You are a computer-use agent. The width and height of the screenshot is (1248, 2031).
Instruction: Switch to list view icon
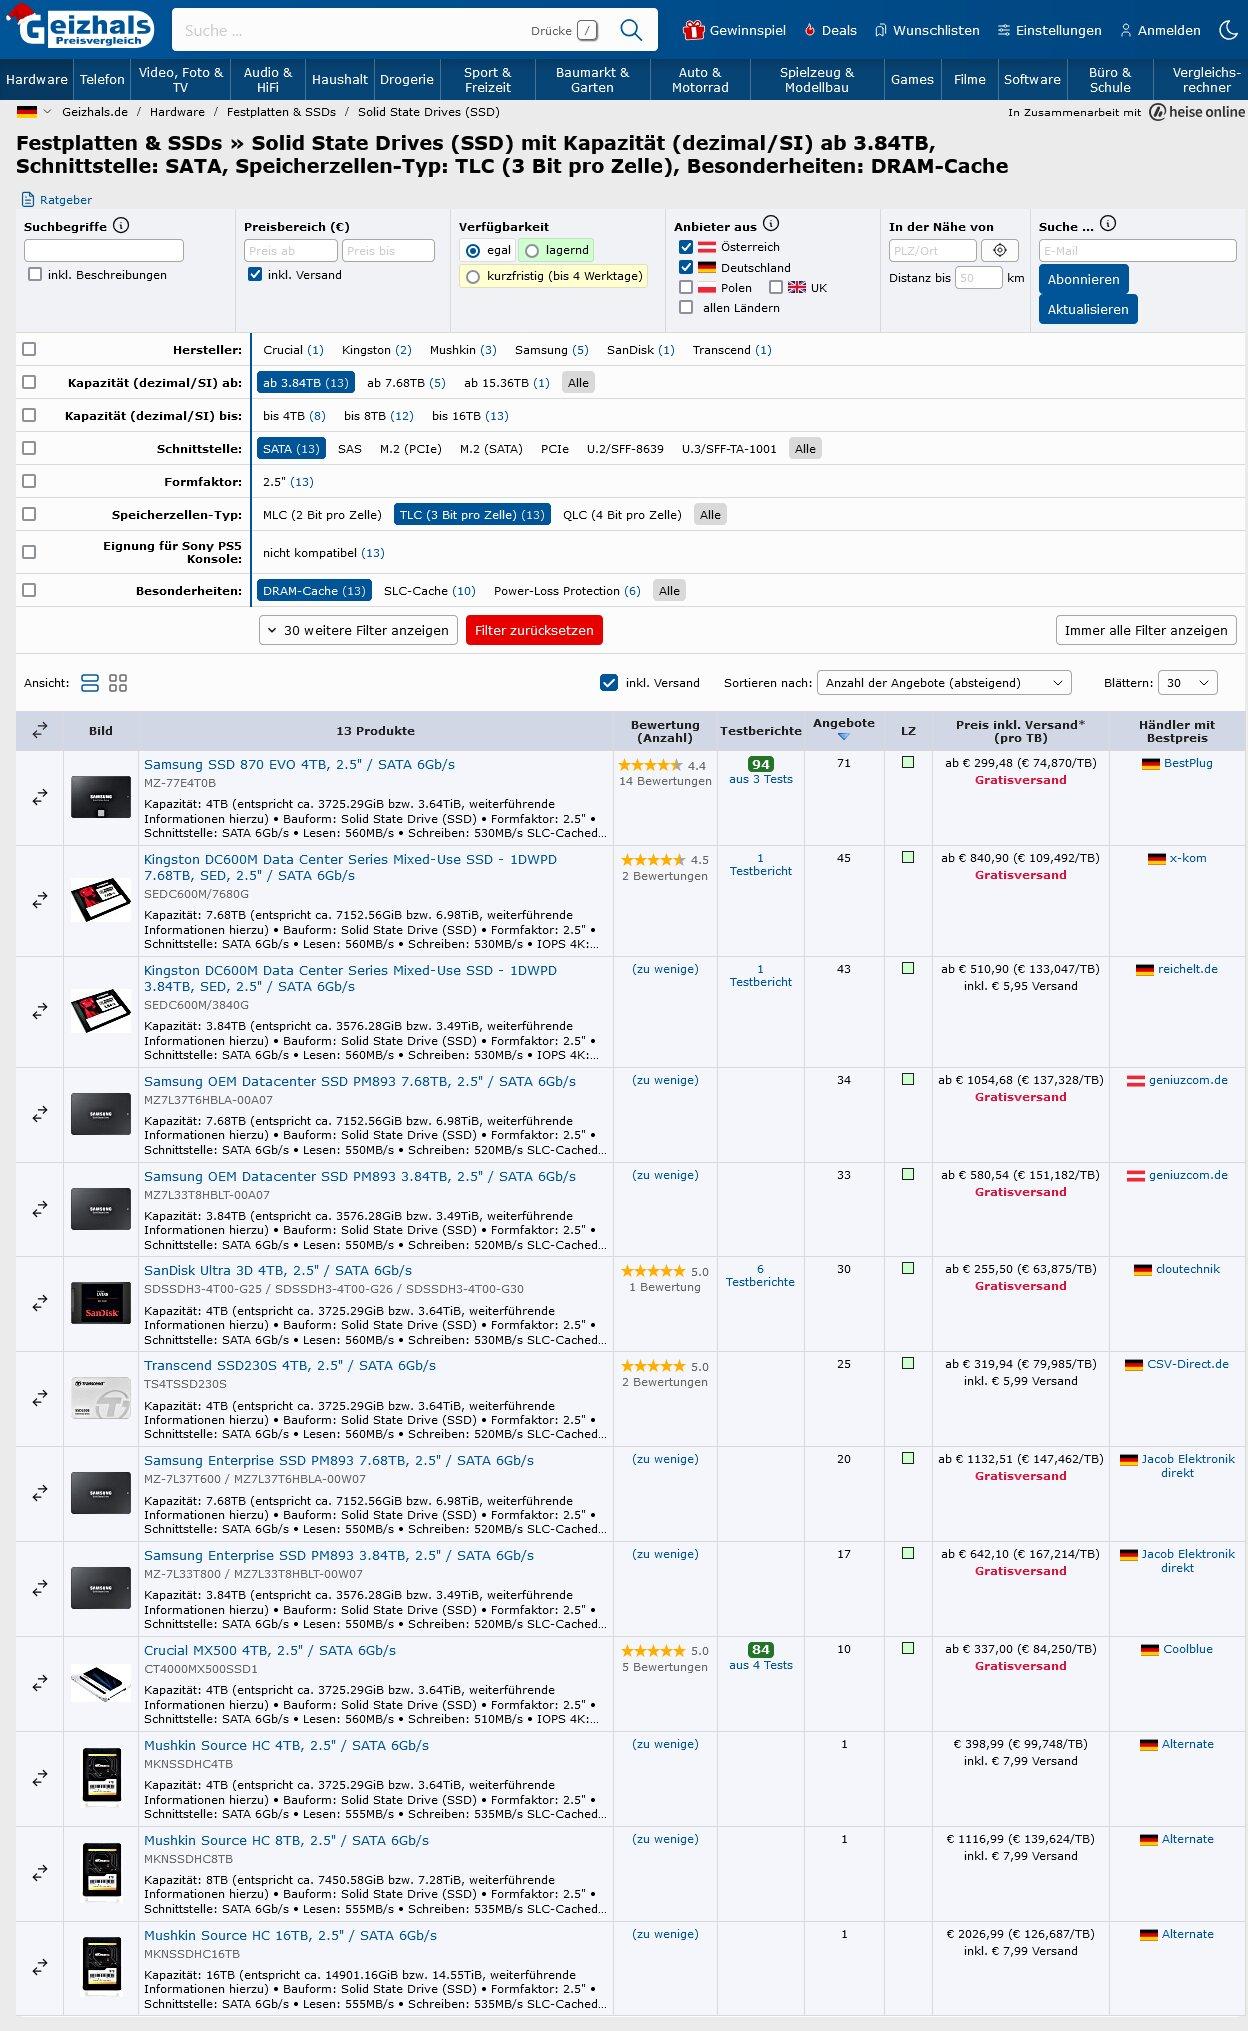(90, 683)
